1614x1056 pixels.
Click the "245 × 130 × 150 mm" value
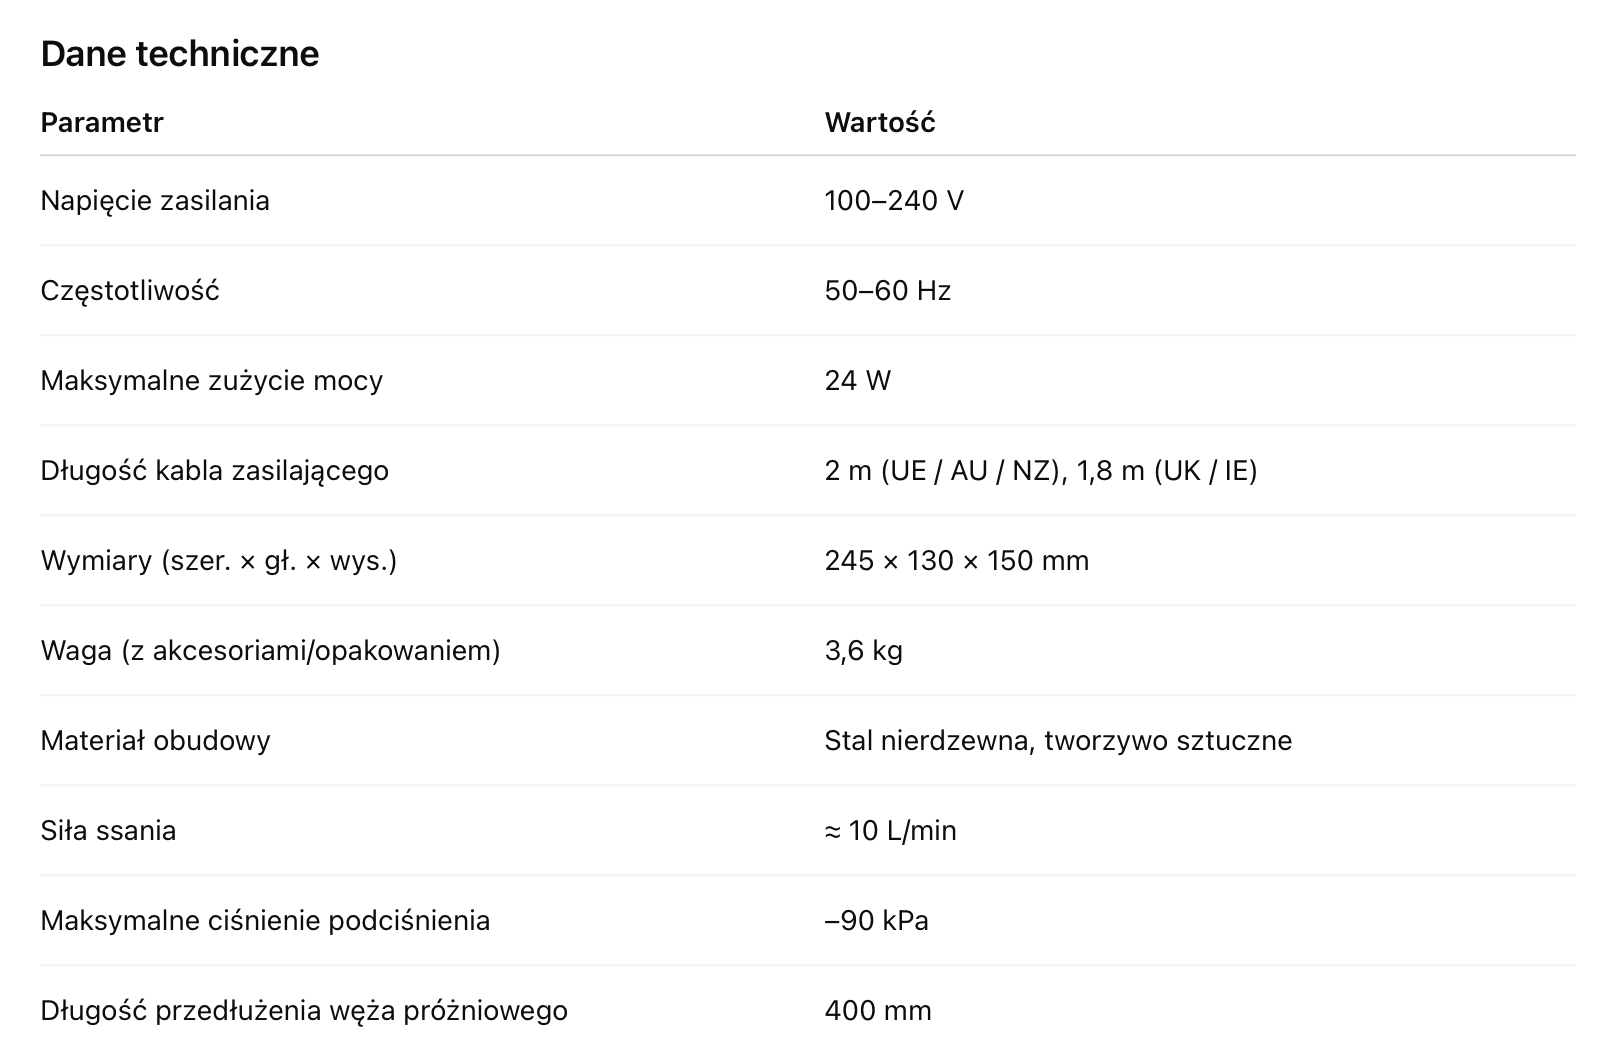point(957,561)
